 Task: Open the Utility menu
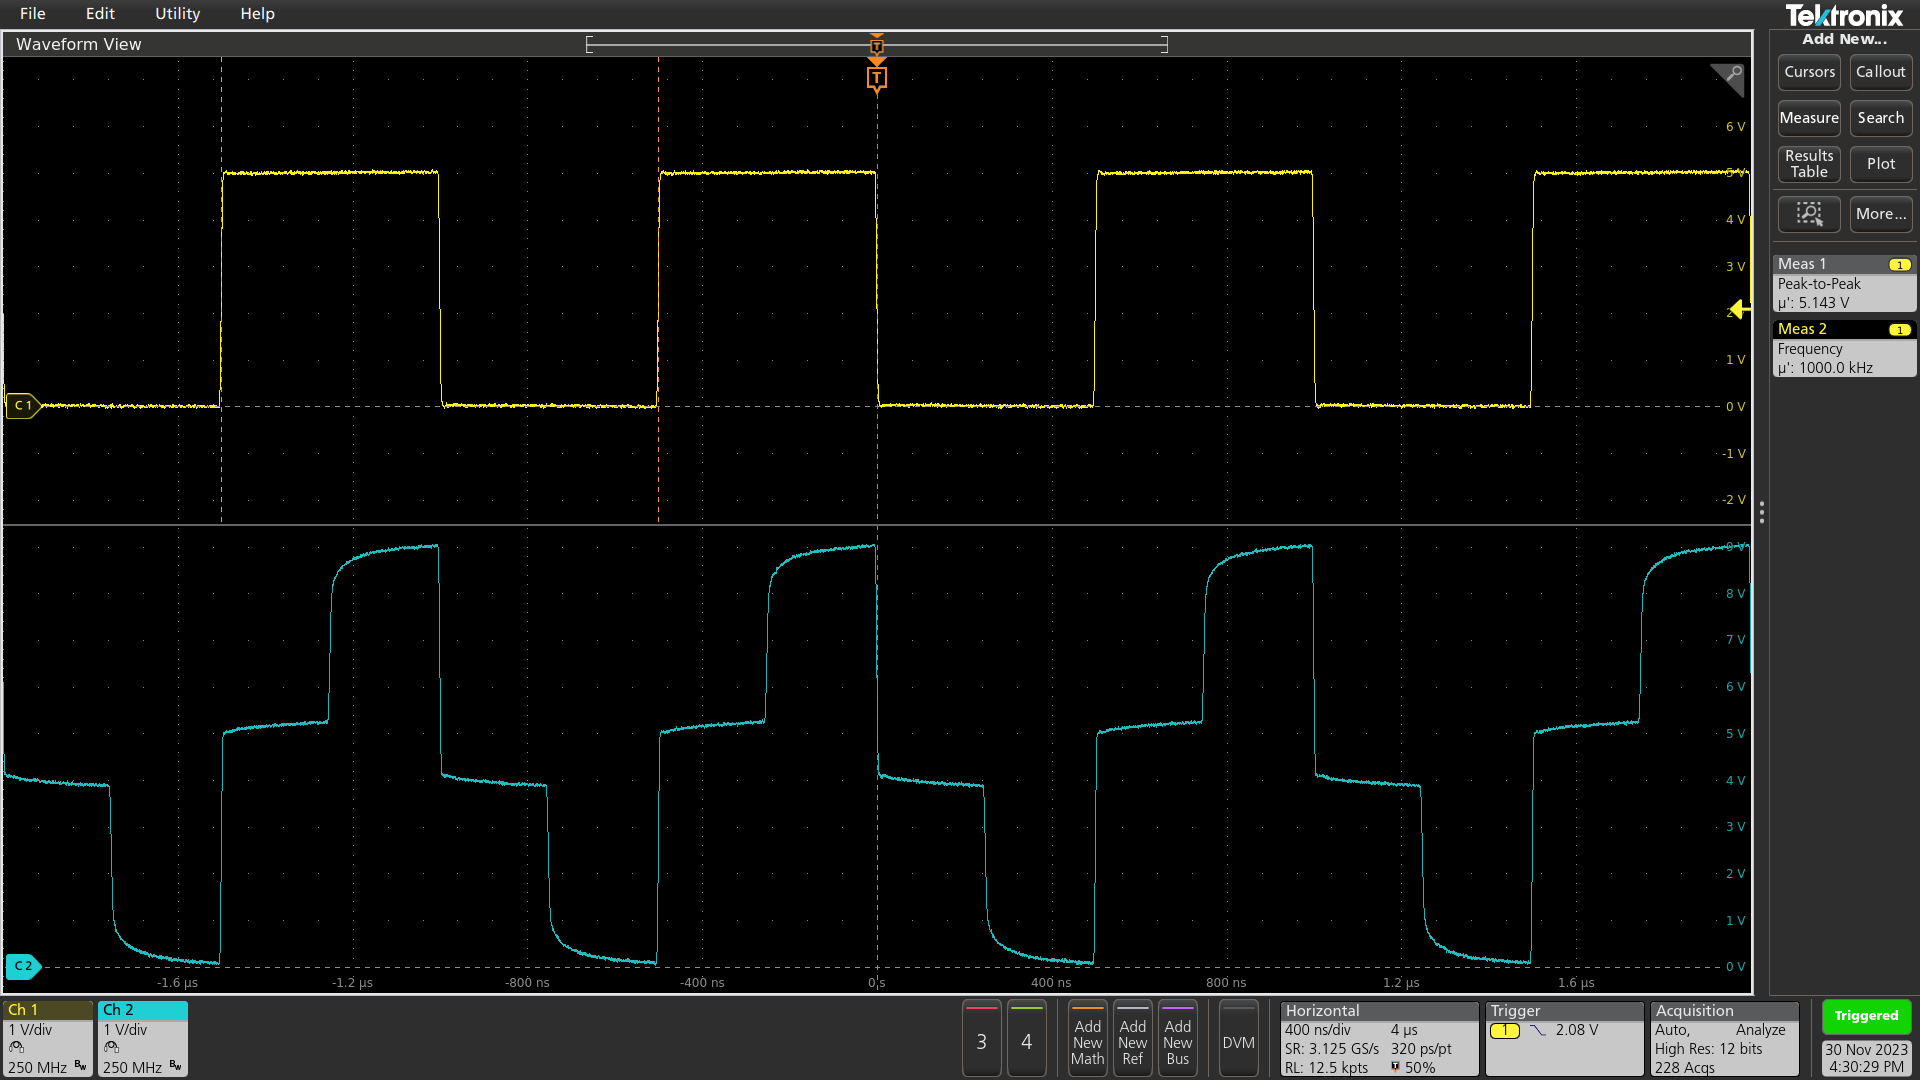(x=177, y=13)
